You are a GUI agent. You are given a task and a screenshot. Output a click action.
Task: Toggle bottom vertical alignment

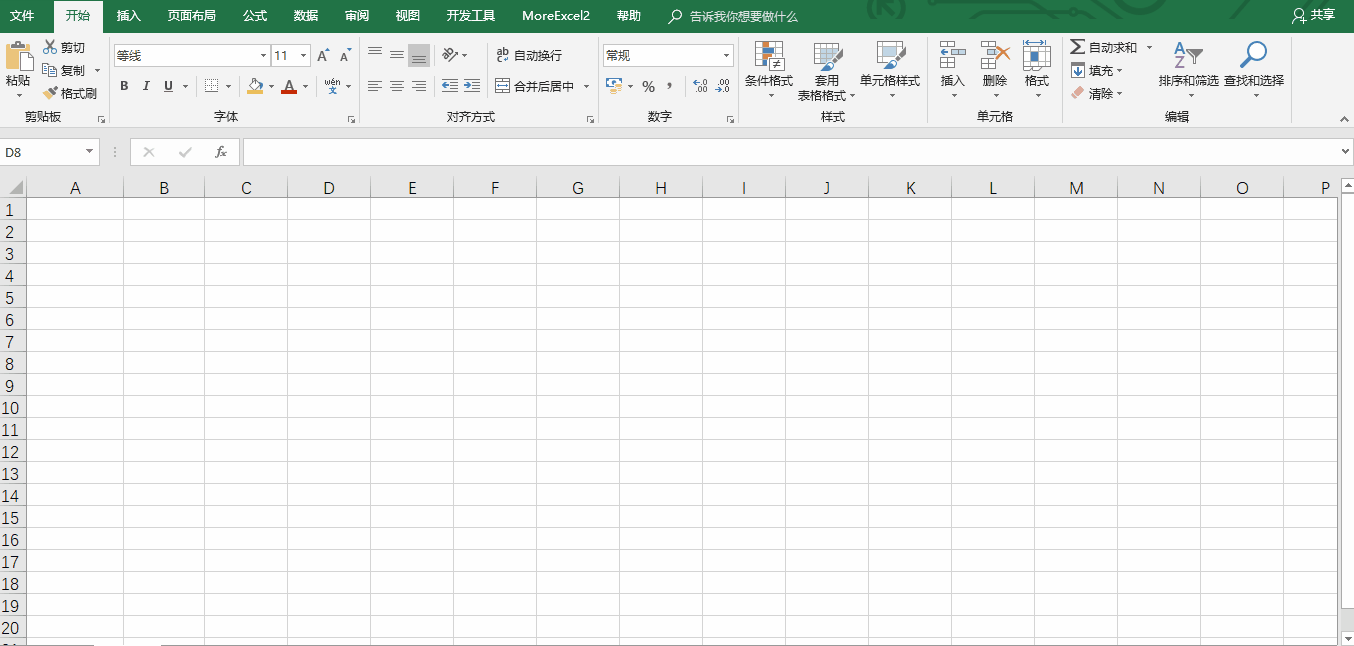(x=419, y=55)
